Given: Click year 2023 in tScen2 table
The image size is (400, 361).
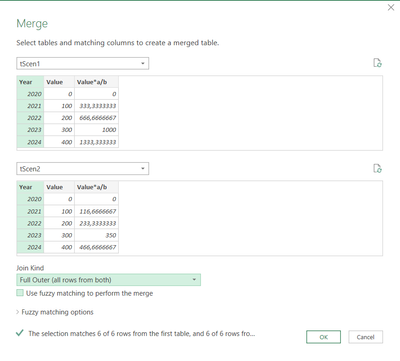Looking at the screenshot, I should (30, 235).
